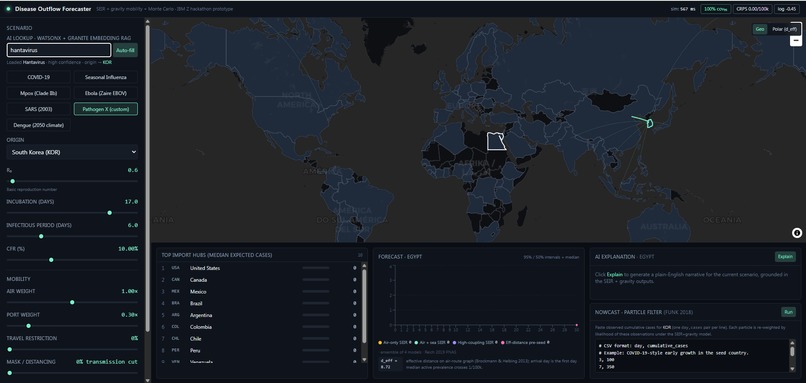The image size is (806, 383).
Task: Switch map to Geo view
Action: click(x=759, y=29)
